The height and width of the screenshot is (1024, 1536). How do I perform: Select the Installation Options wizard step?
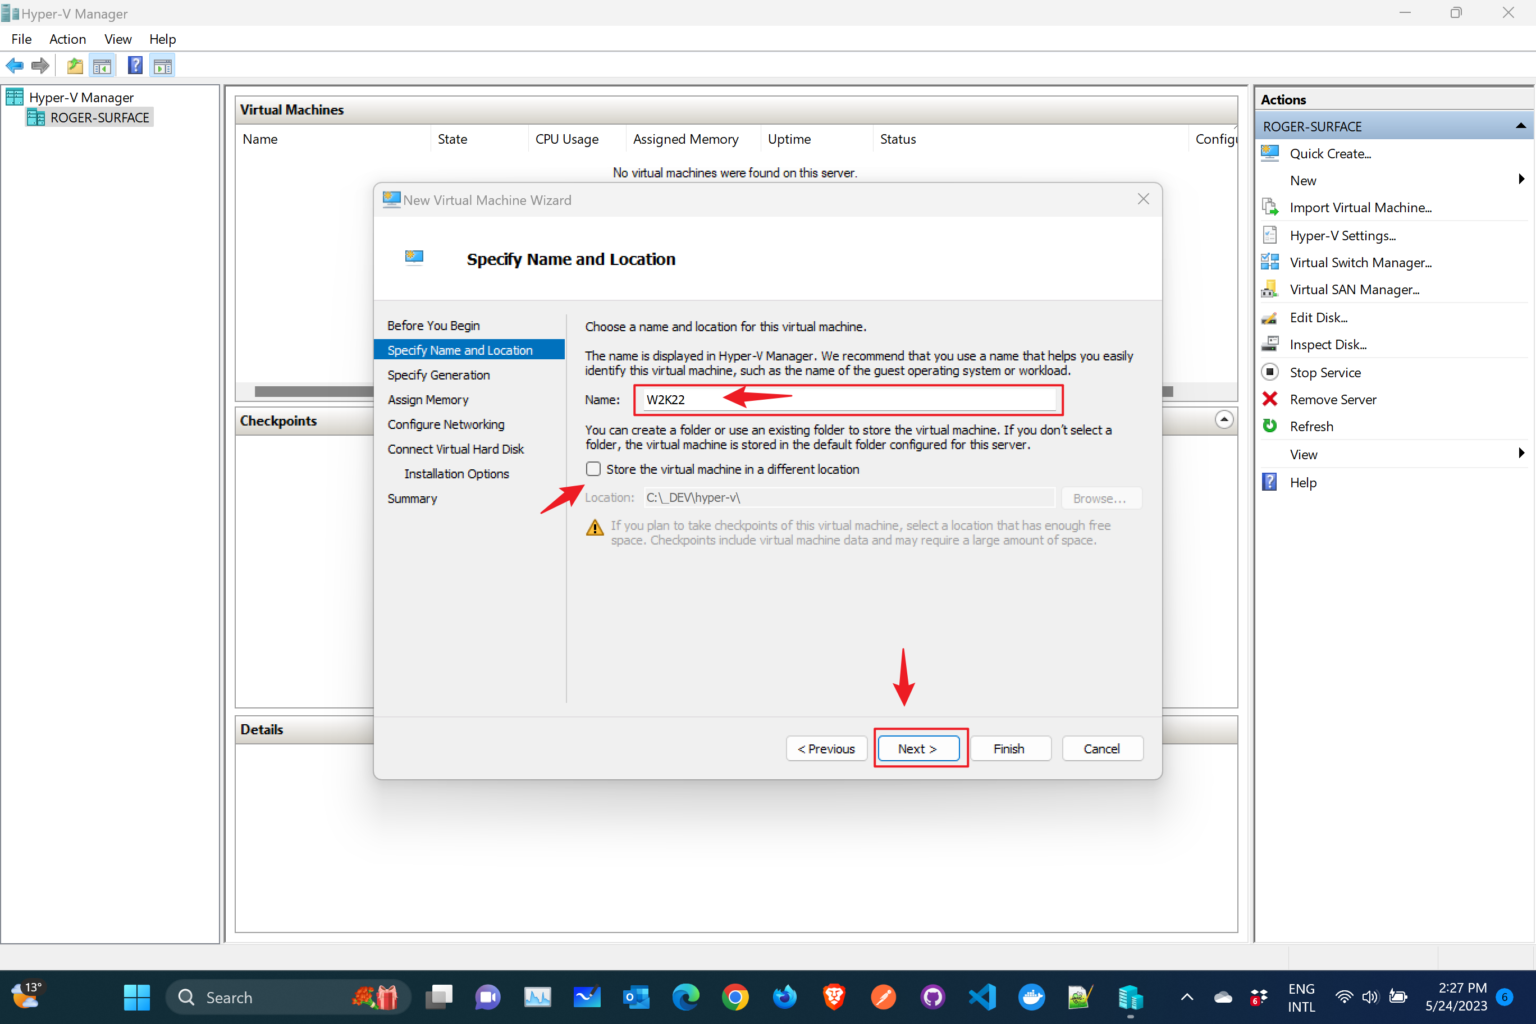[456, 473]
